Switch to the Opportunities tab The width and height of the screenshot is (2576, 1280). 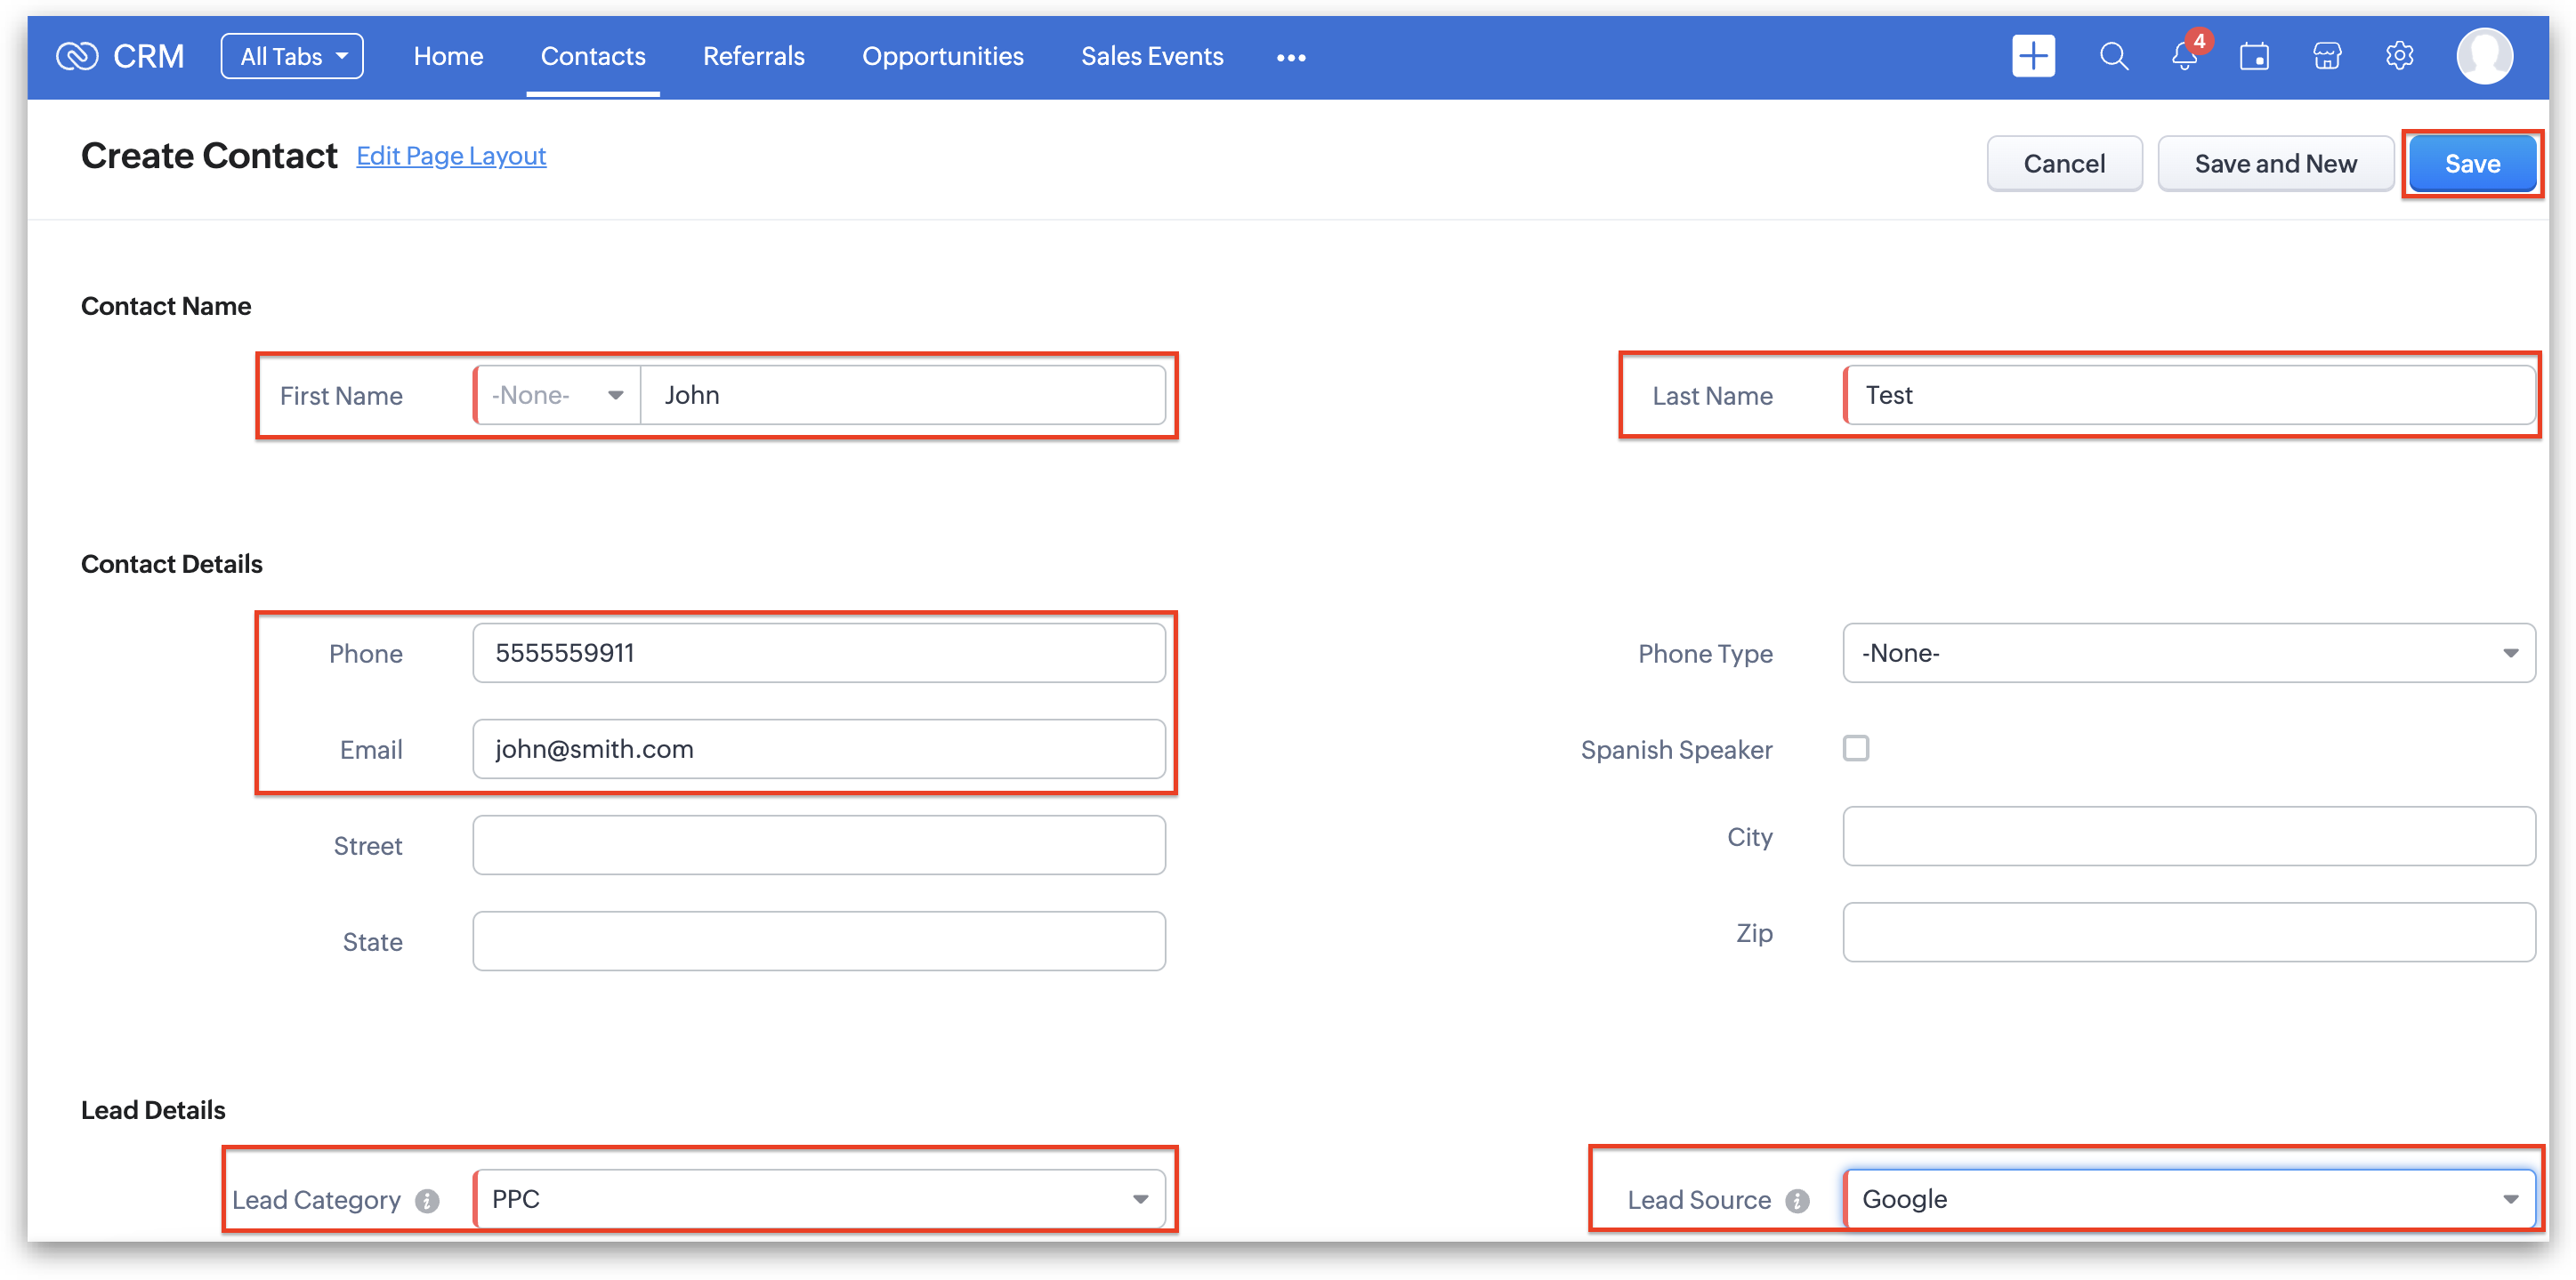pos(942,57)
